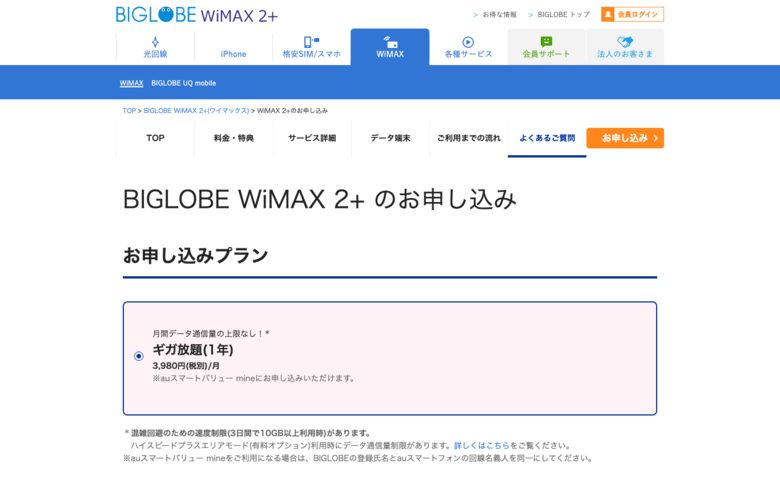Open the 各種サービス navigation tab
780x480 pixels.
[x=468, y=47]
